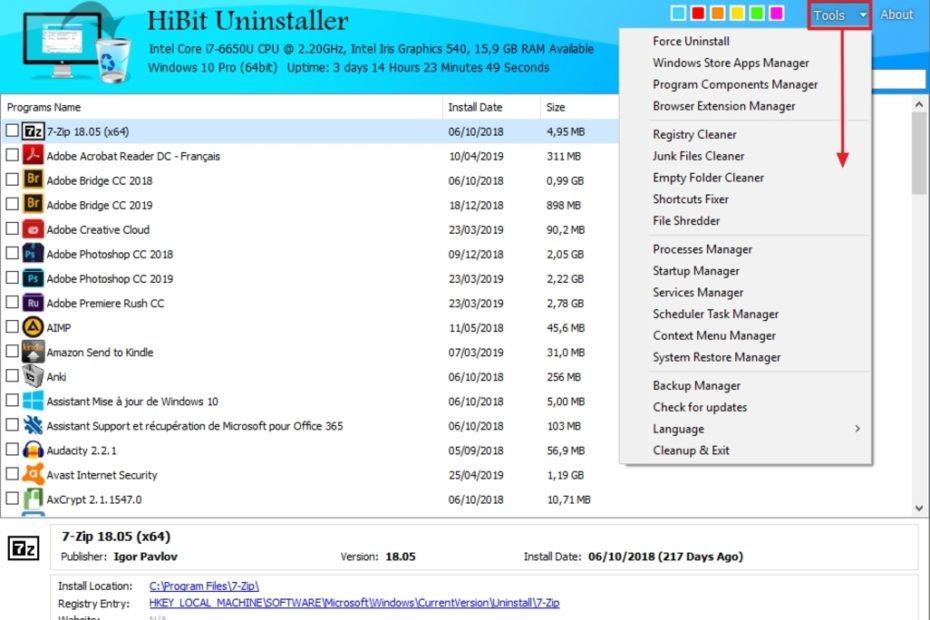The width and height of the screenshot is (930, 620).
Task: Pick the magenta theme color swatch
Action: click(x=776, y=13)
